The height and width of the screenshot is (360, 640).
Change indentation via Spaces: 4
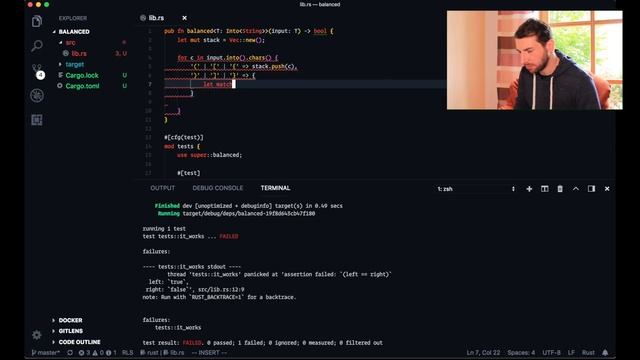point(521,353)
